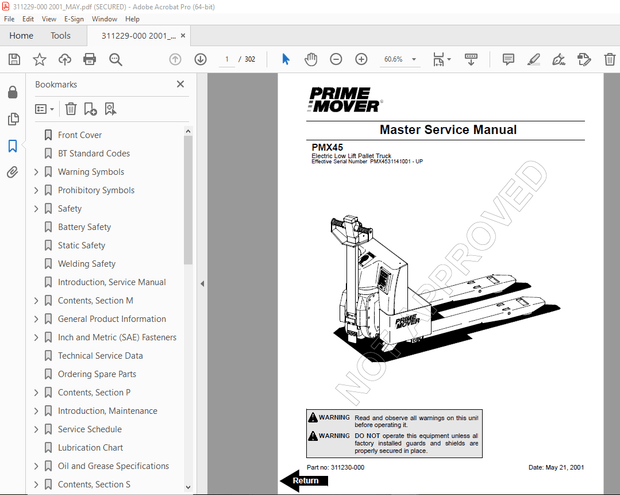Click the scrolling mode icon

(471, 59)
